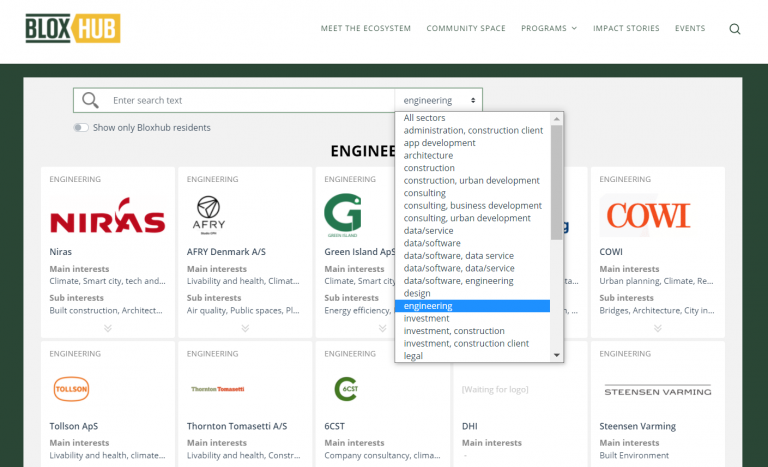Open the sector dropdown showing engineering

[x=438, y=100]
